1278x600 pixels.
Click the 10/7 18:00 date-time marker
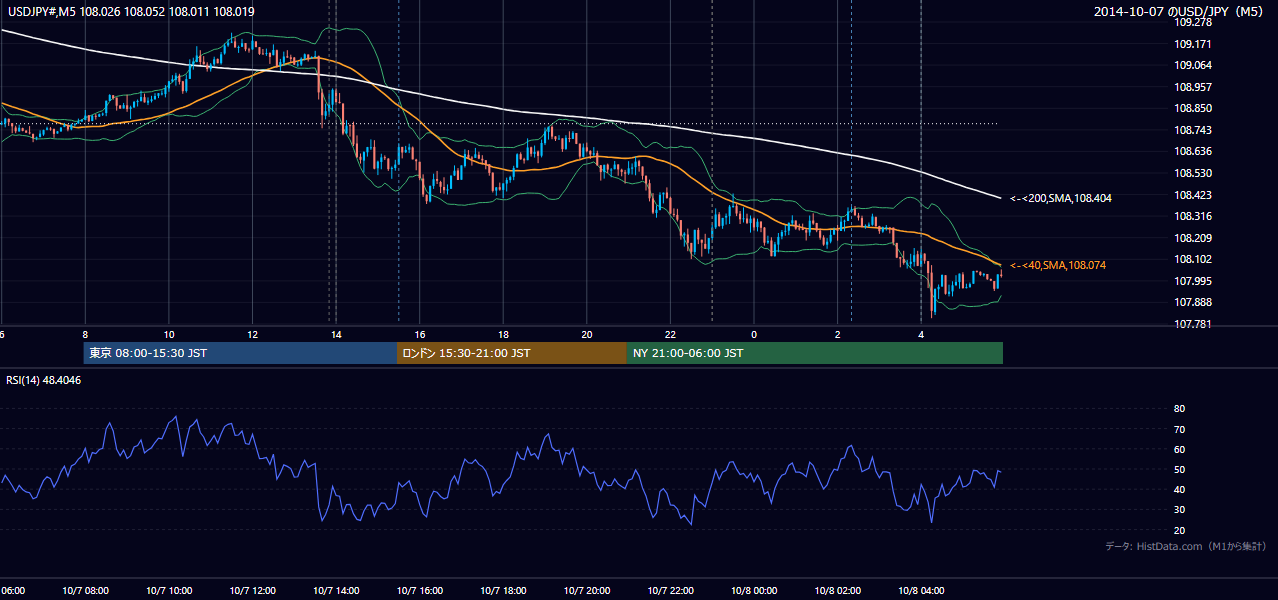coord(503,591)
